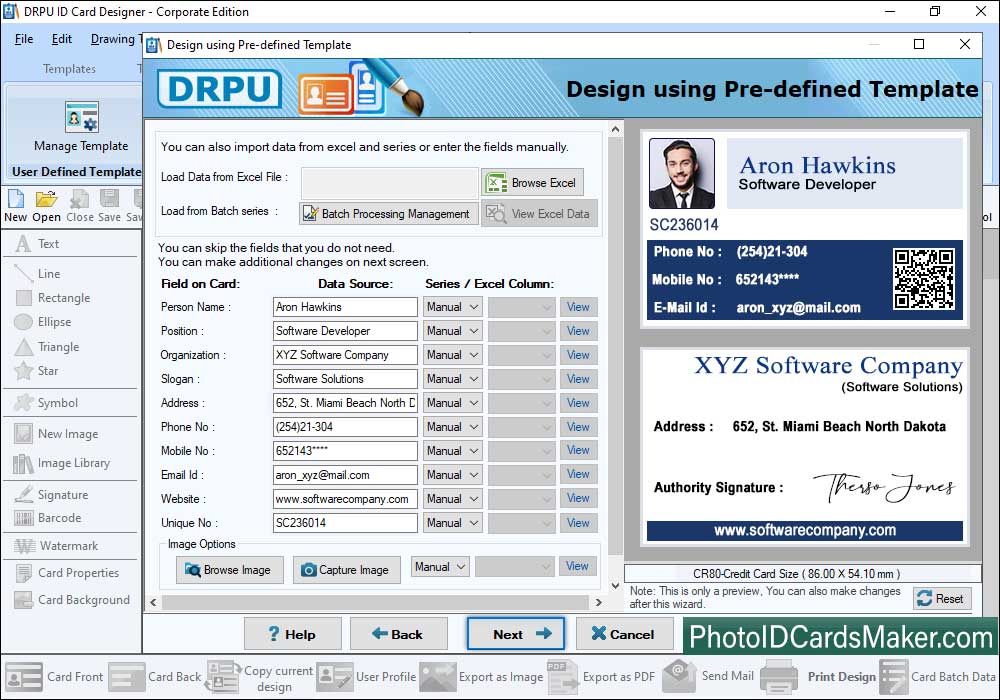Open the Drawing Tools menu
The height and width of the screenshot is (700, 1000).
pos(116,39)
